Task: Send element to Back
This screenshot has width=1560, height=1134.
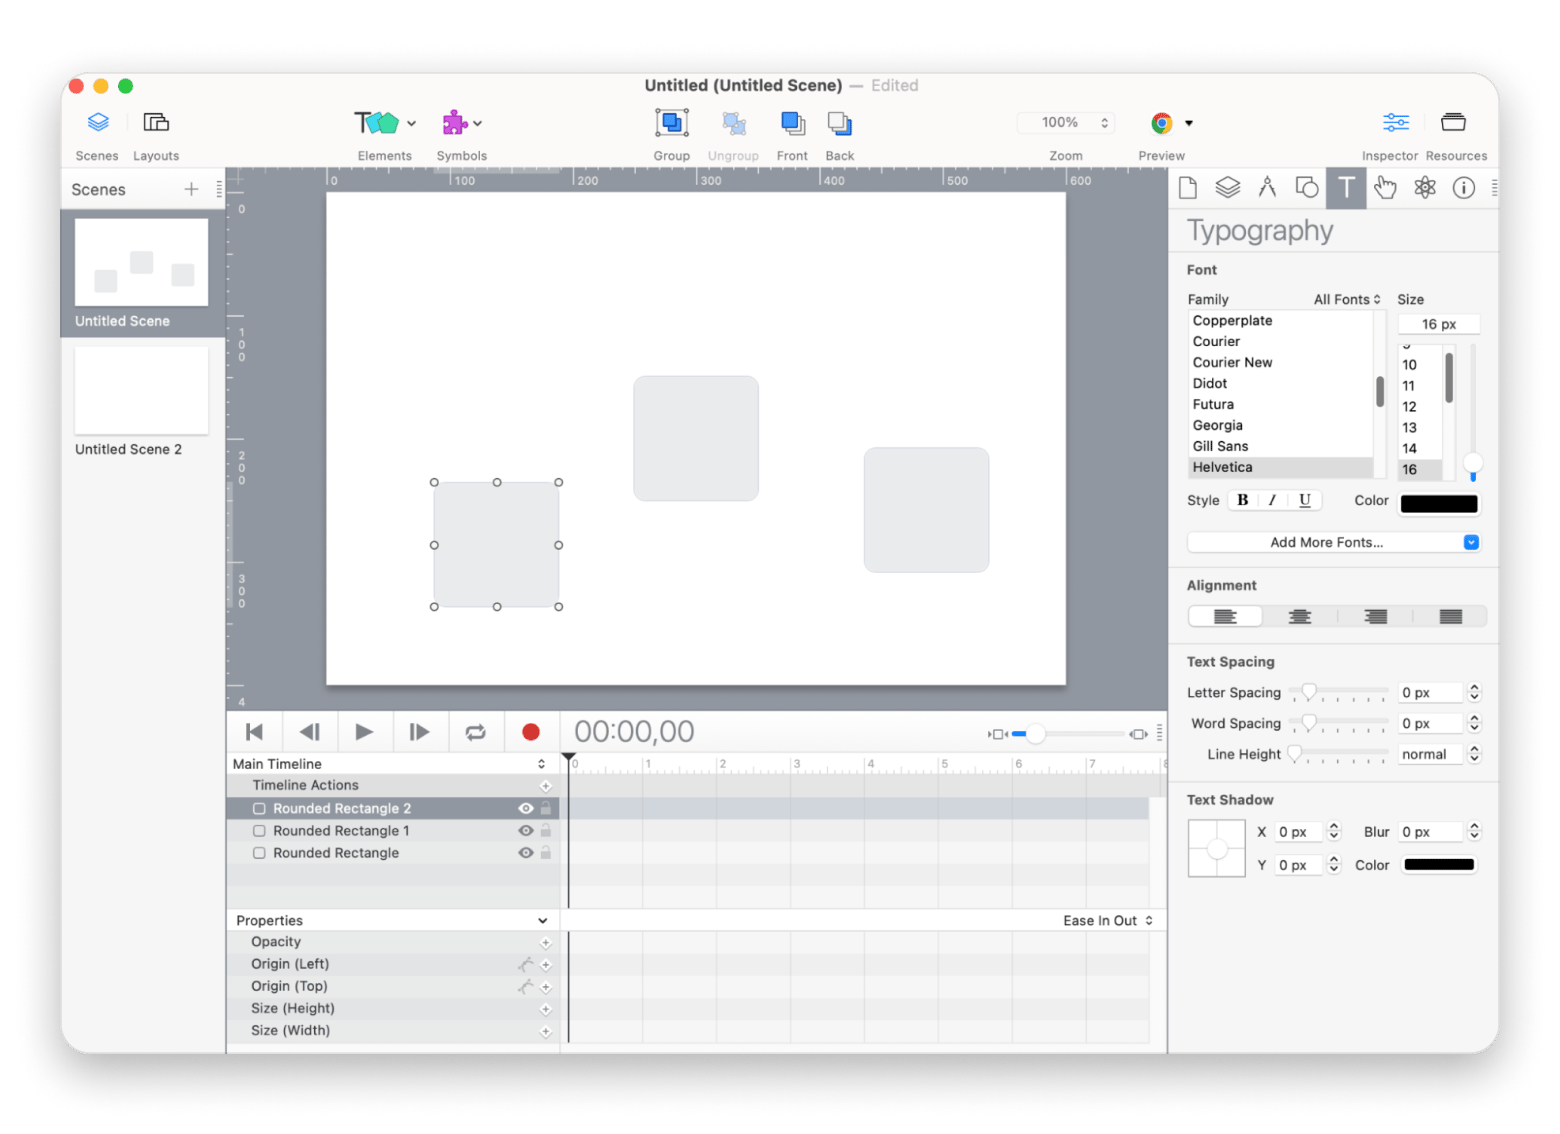Action: point(839,124)
